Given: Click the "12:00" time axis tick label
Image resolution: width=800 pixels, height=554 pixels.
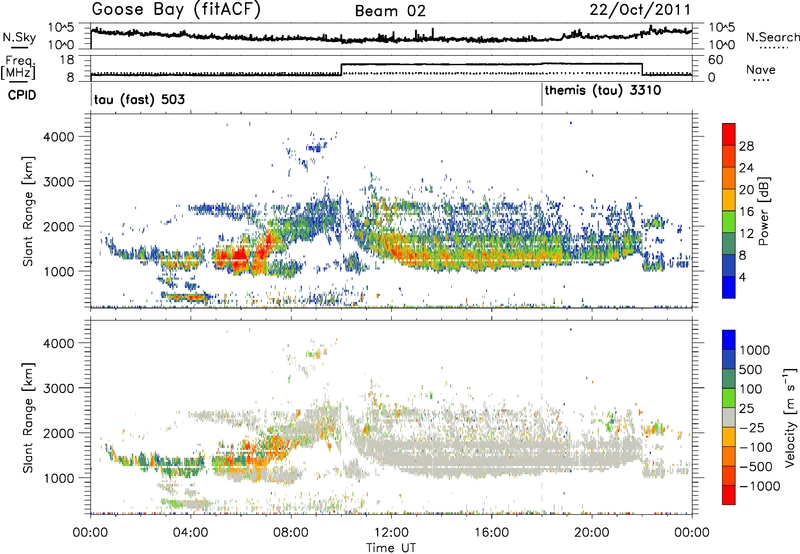Looking at the screenshot, I should point(391,533).
